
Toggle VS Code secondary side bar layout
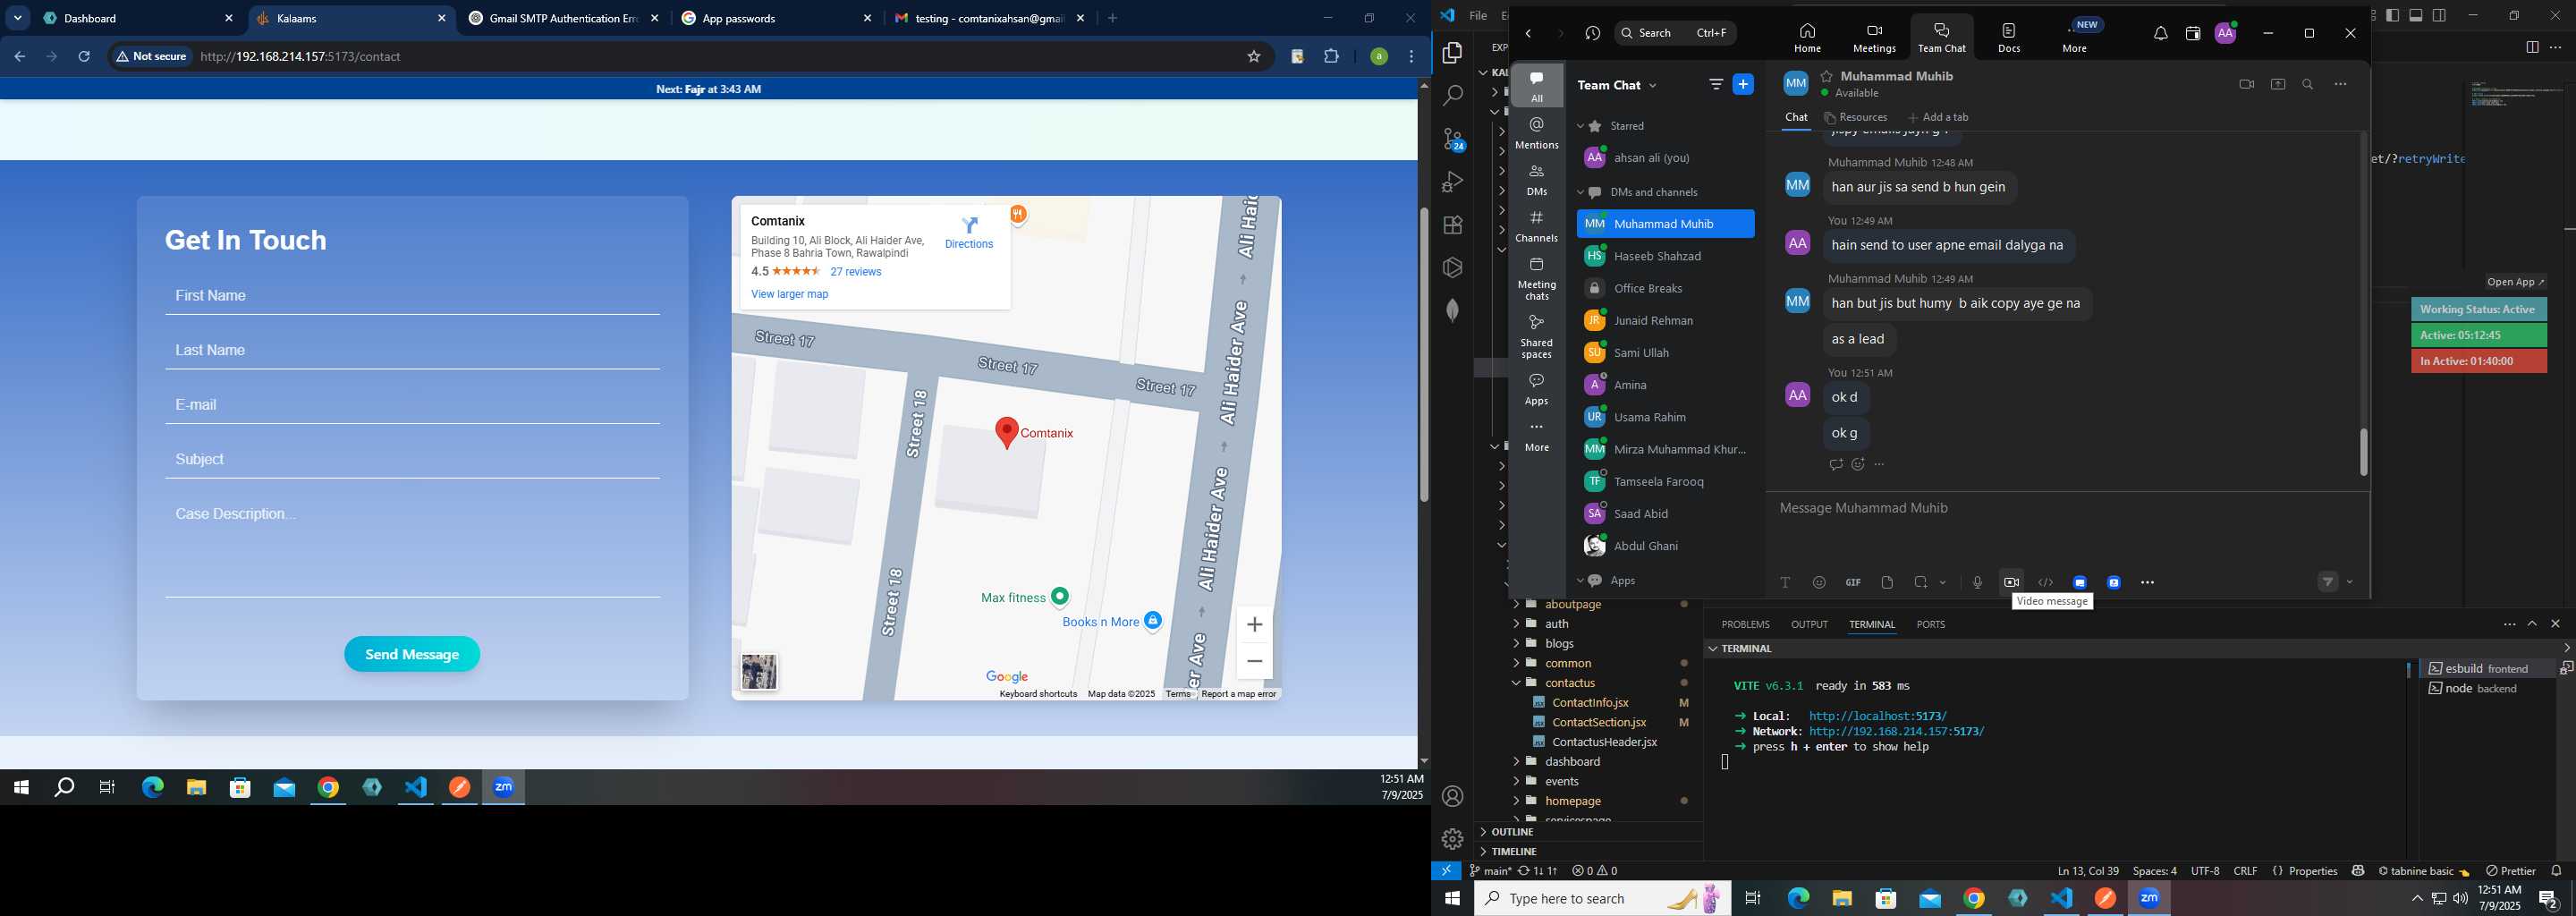[x=2440, y=16]
